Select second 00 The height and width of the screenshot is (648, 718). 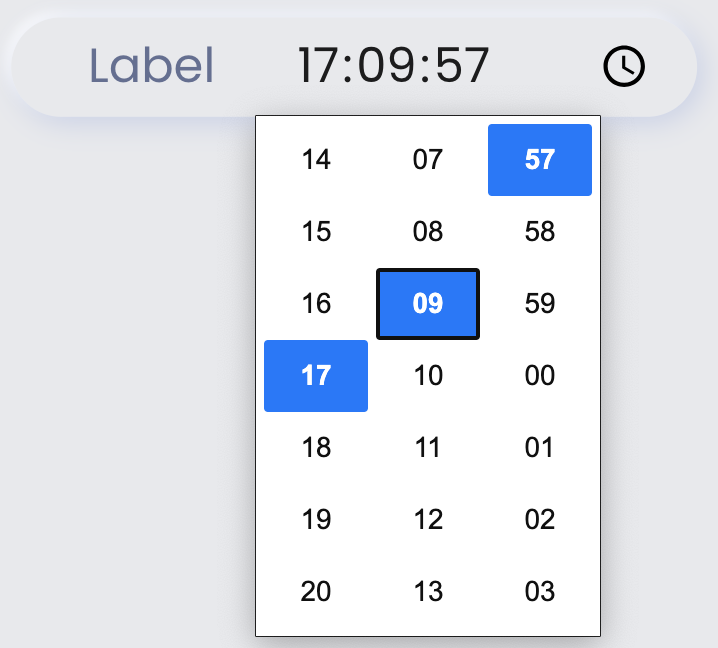[540, 376]
